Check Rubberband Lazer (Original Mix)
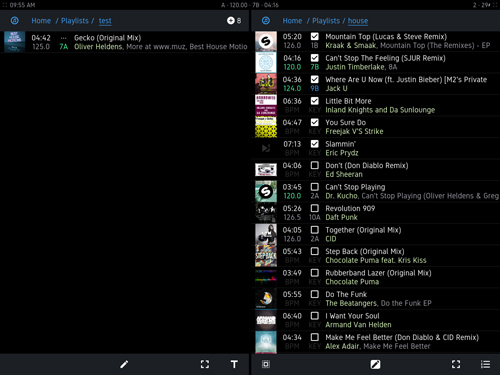This screenshot has height=375, width=500. (314, 273)
